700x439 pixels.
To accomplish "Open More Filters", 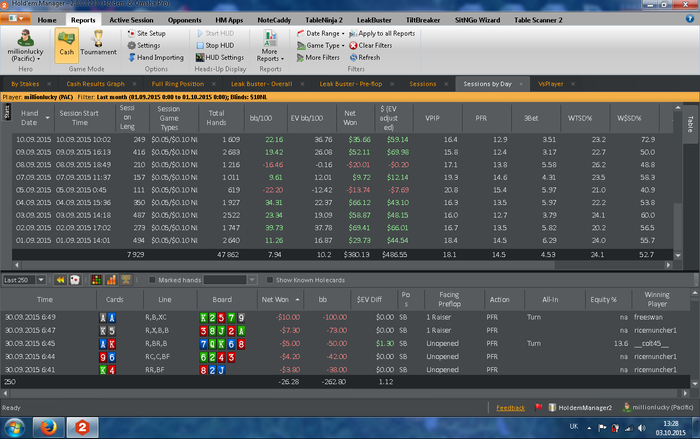I will (318, 57).
